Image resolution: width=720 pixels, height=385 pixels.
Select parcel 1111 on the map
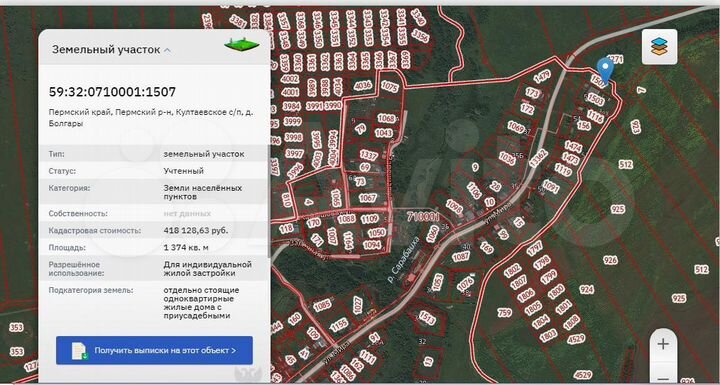(x=367, y=357)
